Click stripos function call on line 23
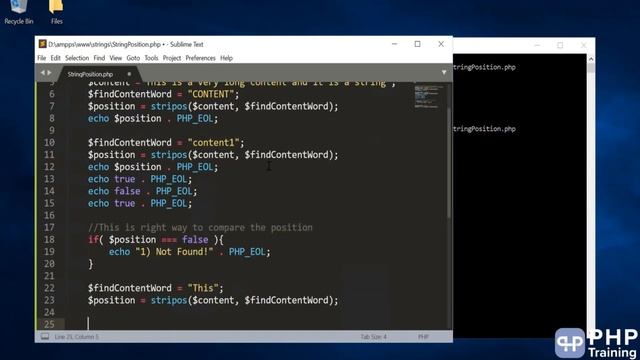The width and height of the screenshot is (640, 360). point(169,300)
